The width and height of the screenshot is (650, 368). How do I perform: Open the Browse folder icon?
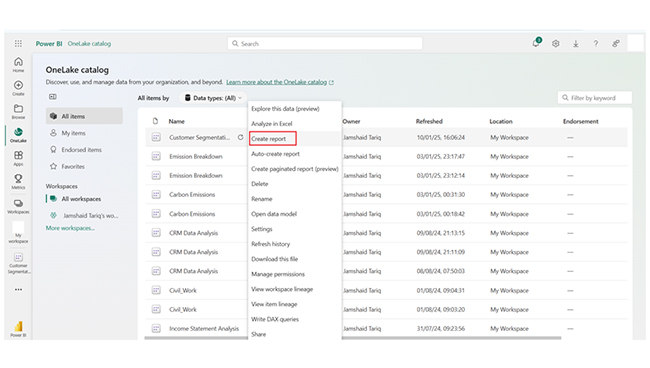click(x=18, y=111)
